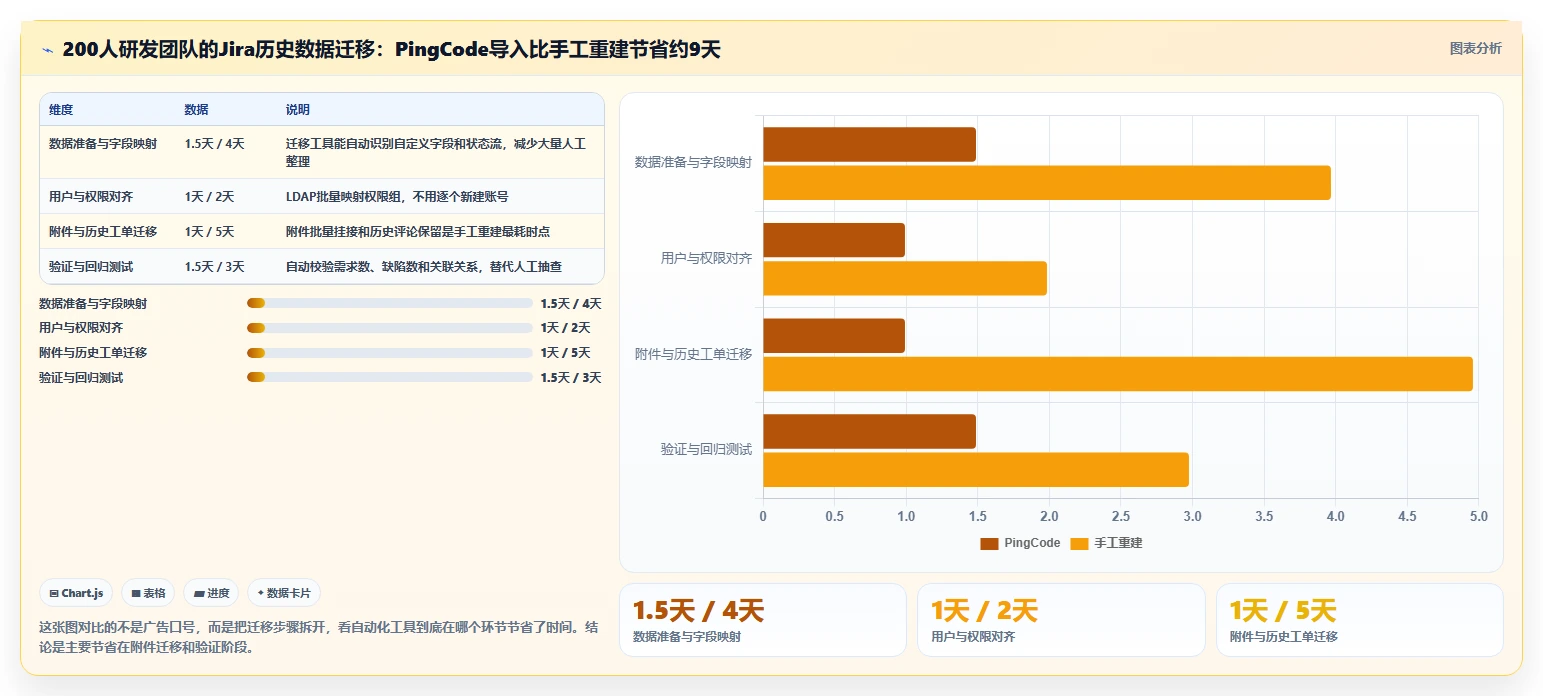1543x696 pixels.
Task: Click the LDAP批量映射权限组 description
Action: (x=397, y=196)
